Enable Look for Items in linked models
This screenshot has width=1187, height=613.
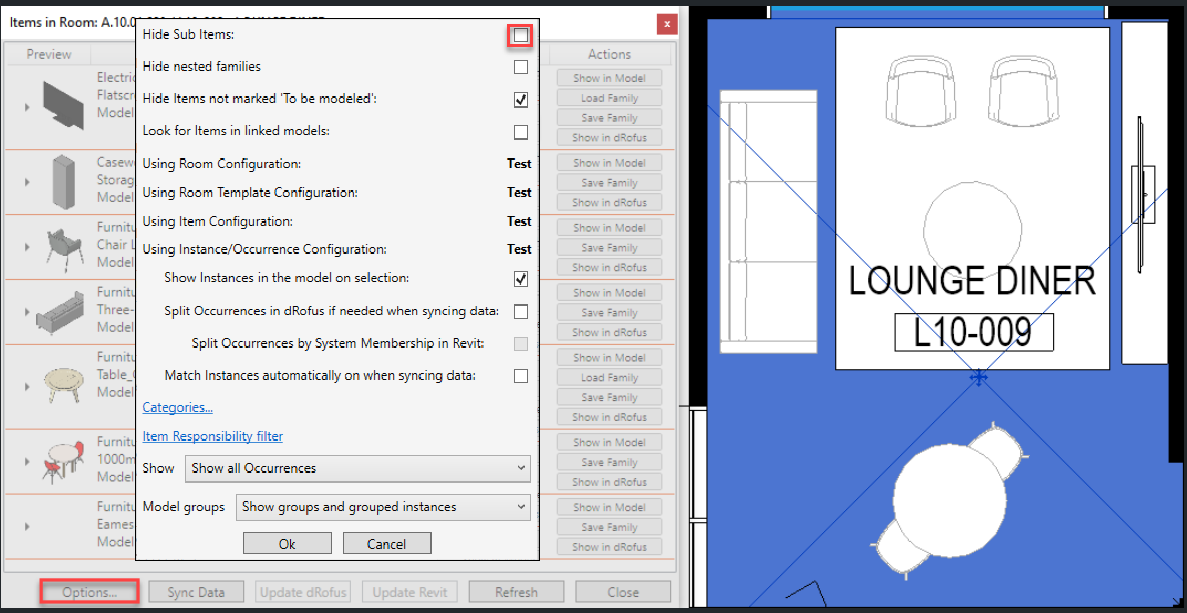(520, 132)
